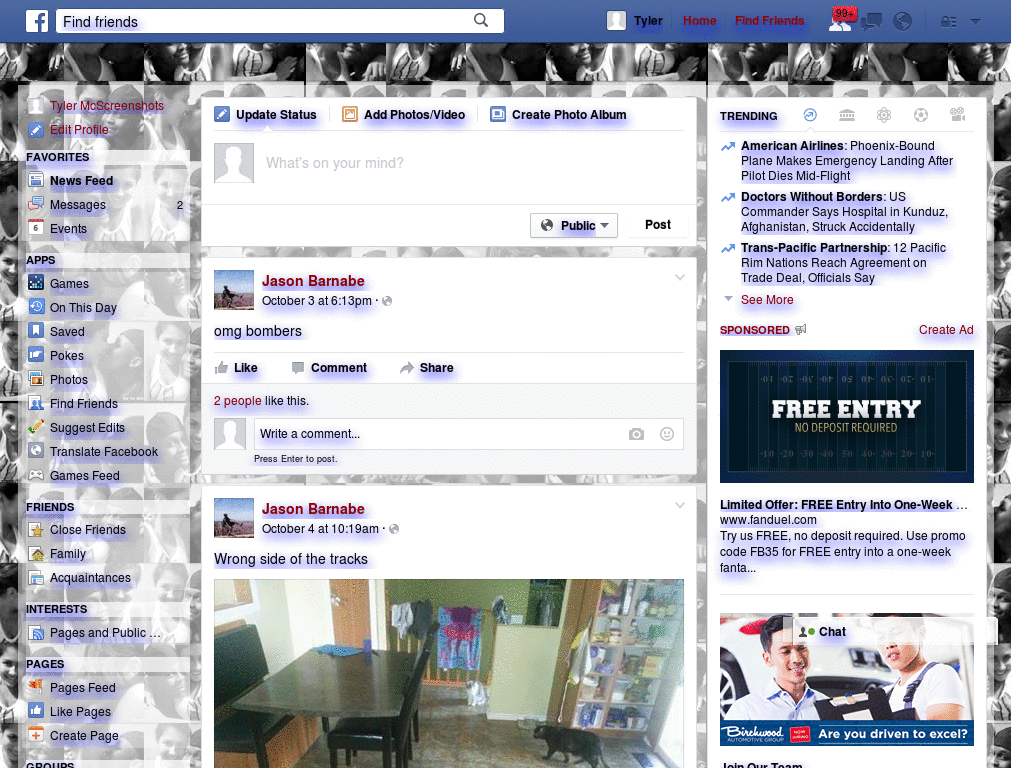
Task: Open the notifications globe icon
Action: (x=903, y=22)
